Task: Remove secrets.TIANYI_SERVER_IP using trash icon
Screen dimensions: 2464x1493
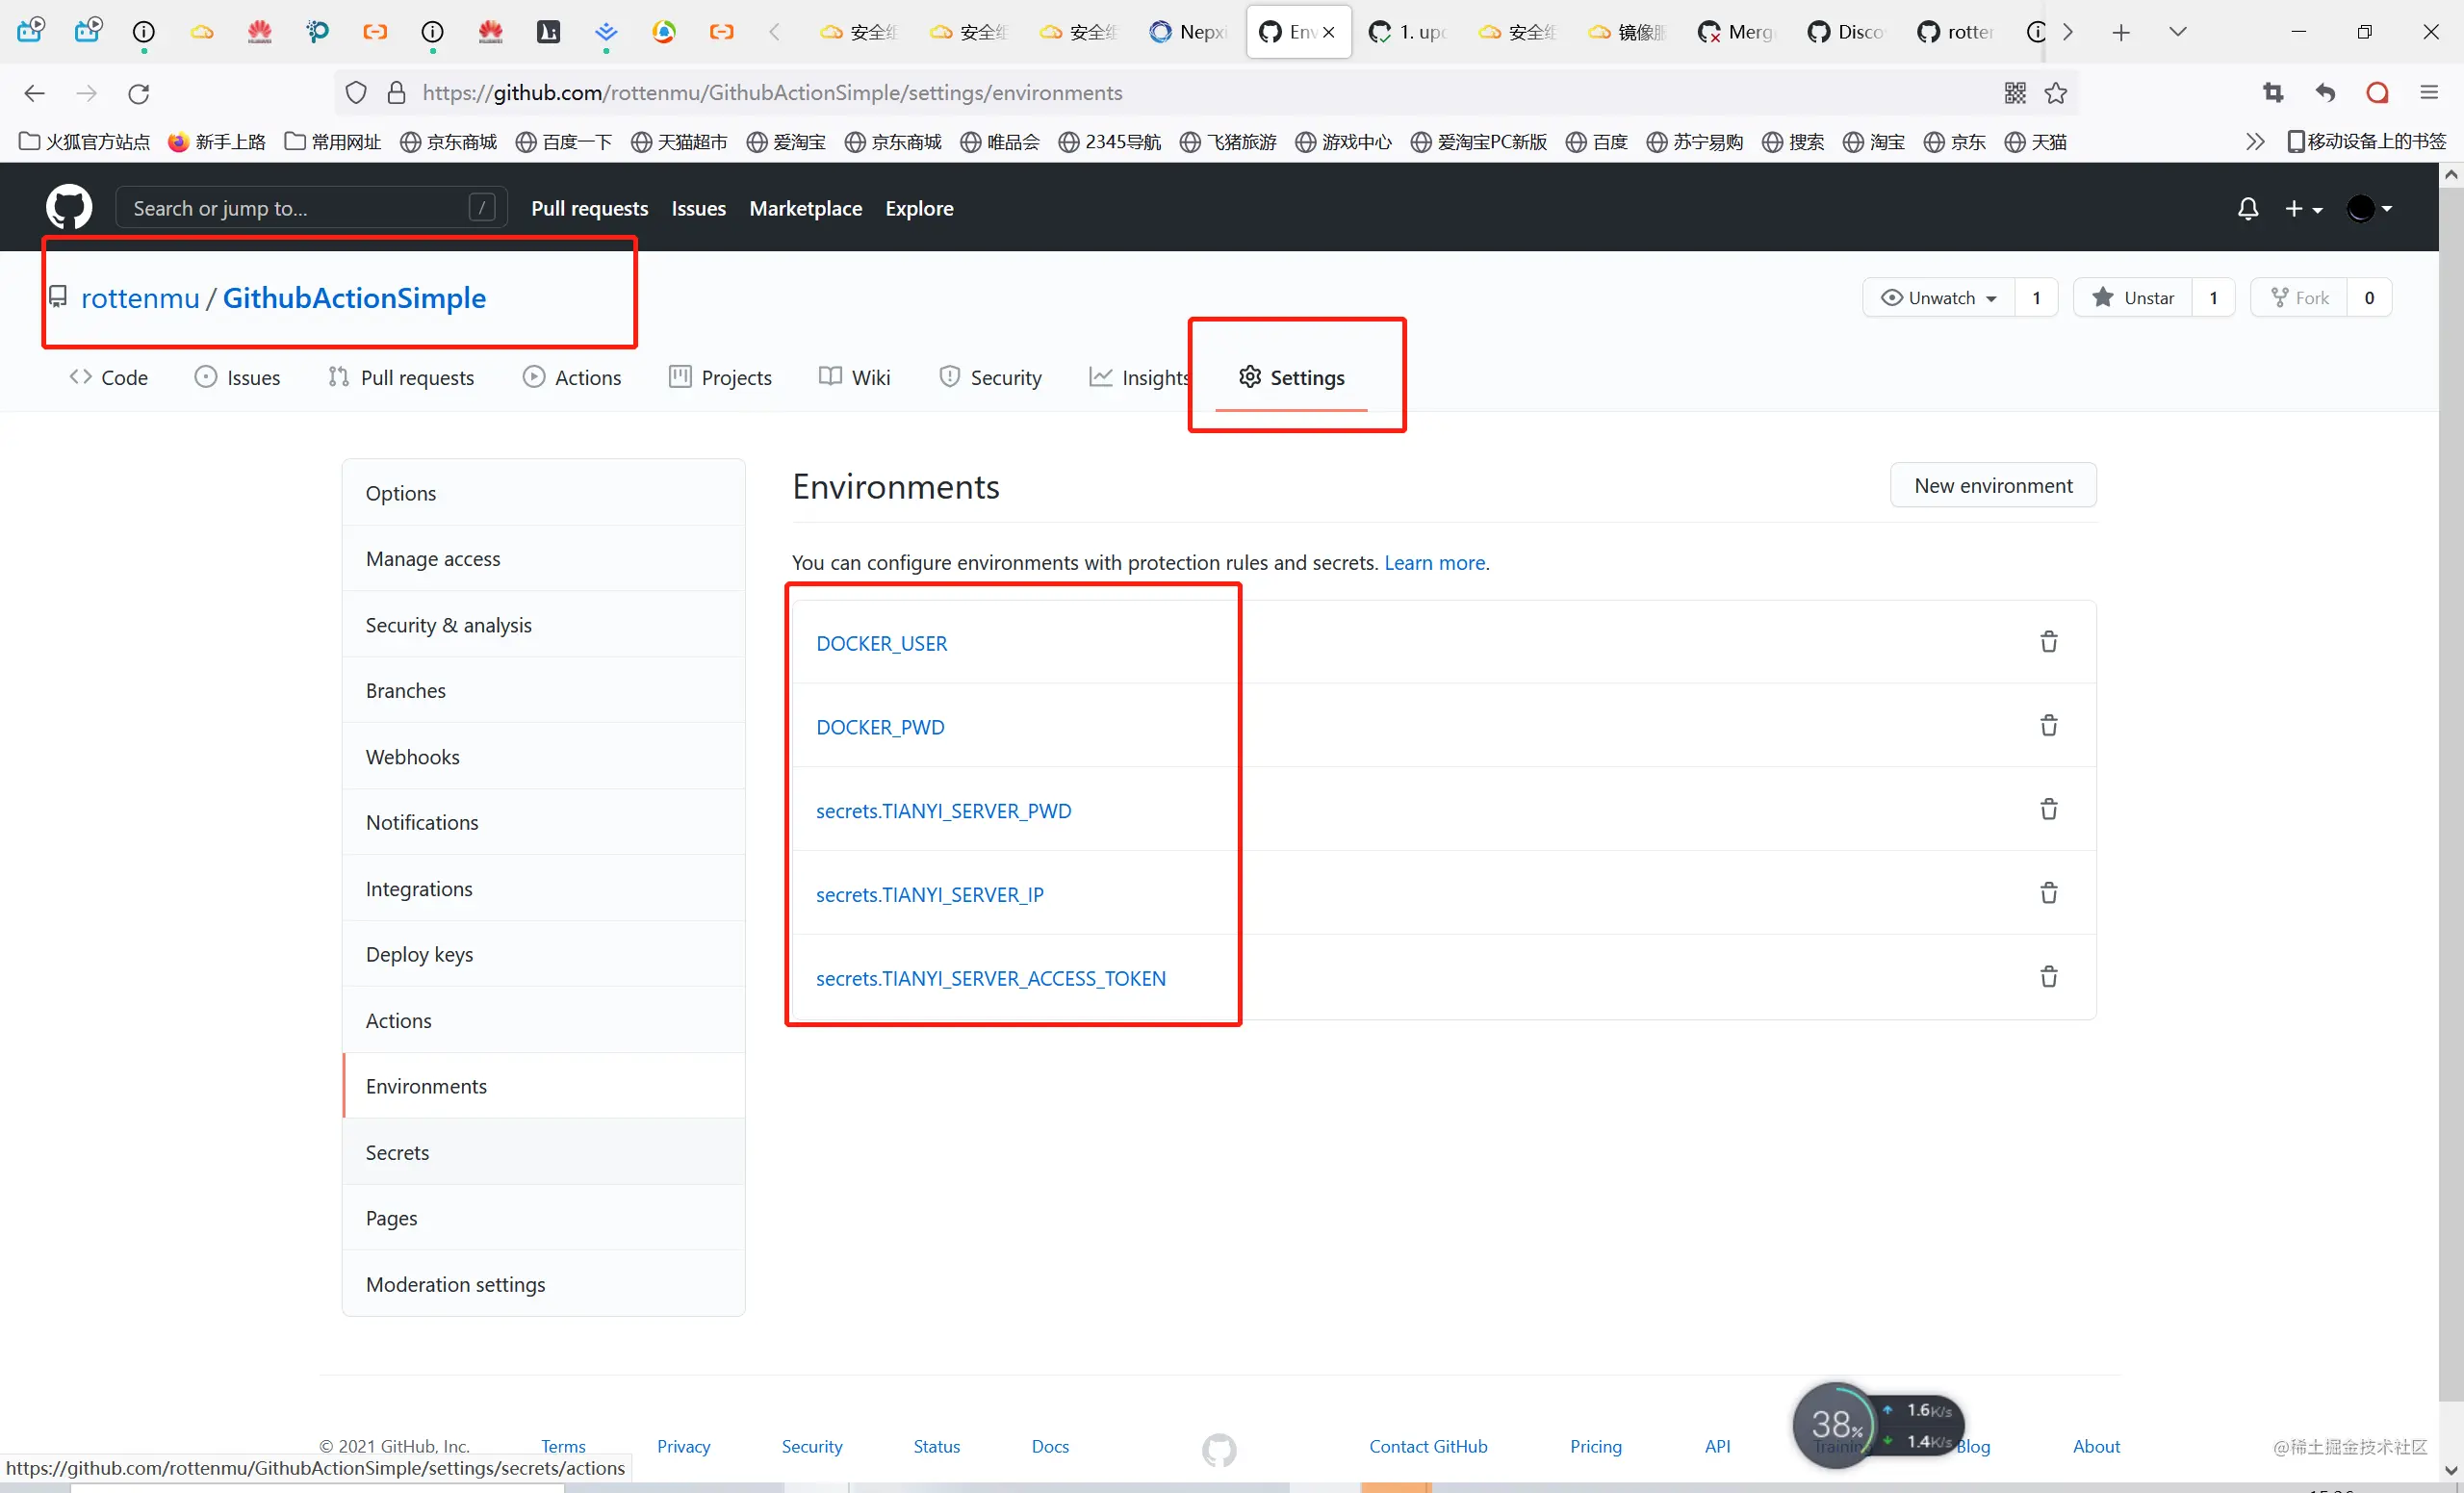Action: 2049,893
